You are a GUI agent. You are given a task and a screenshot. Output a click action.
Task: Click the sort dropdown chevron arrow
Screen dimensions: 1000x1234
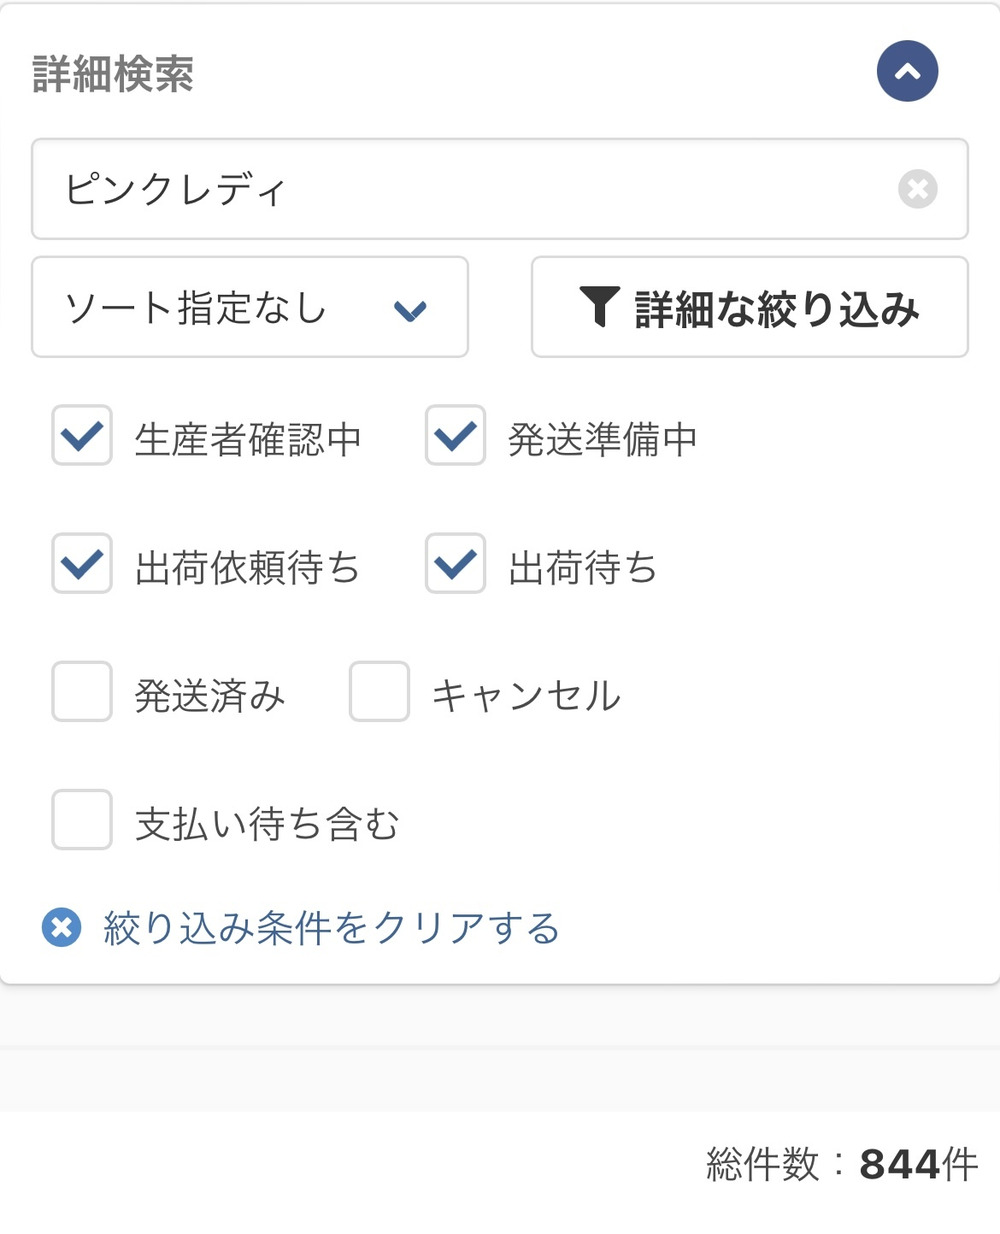410,311
